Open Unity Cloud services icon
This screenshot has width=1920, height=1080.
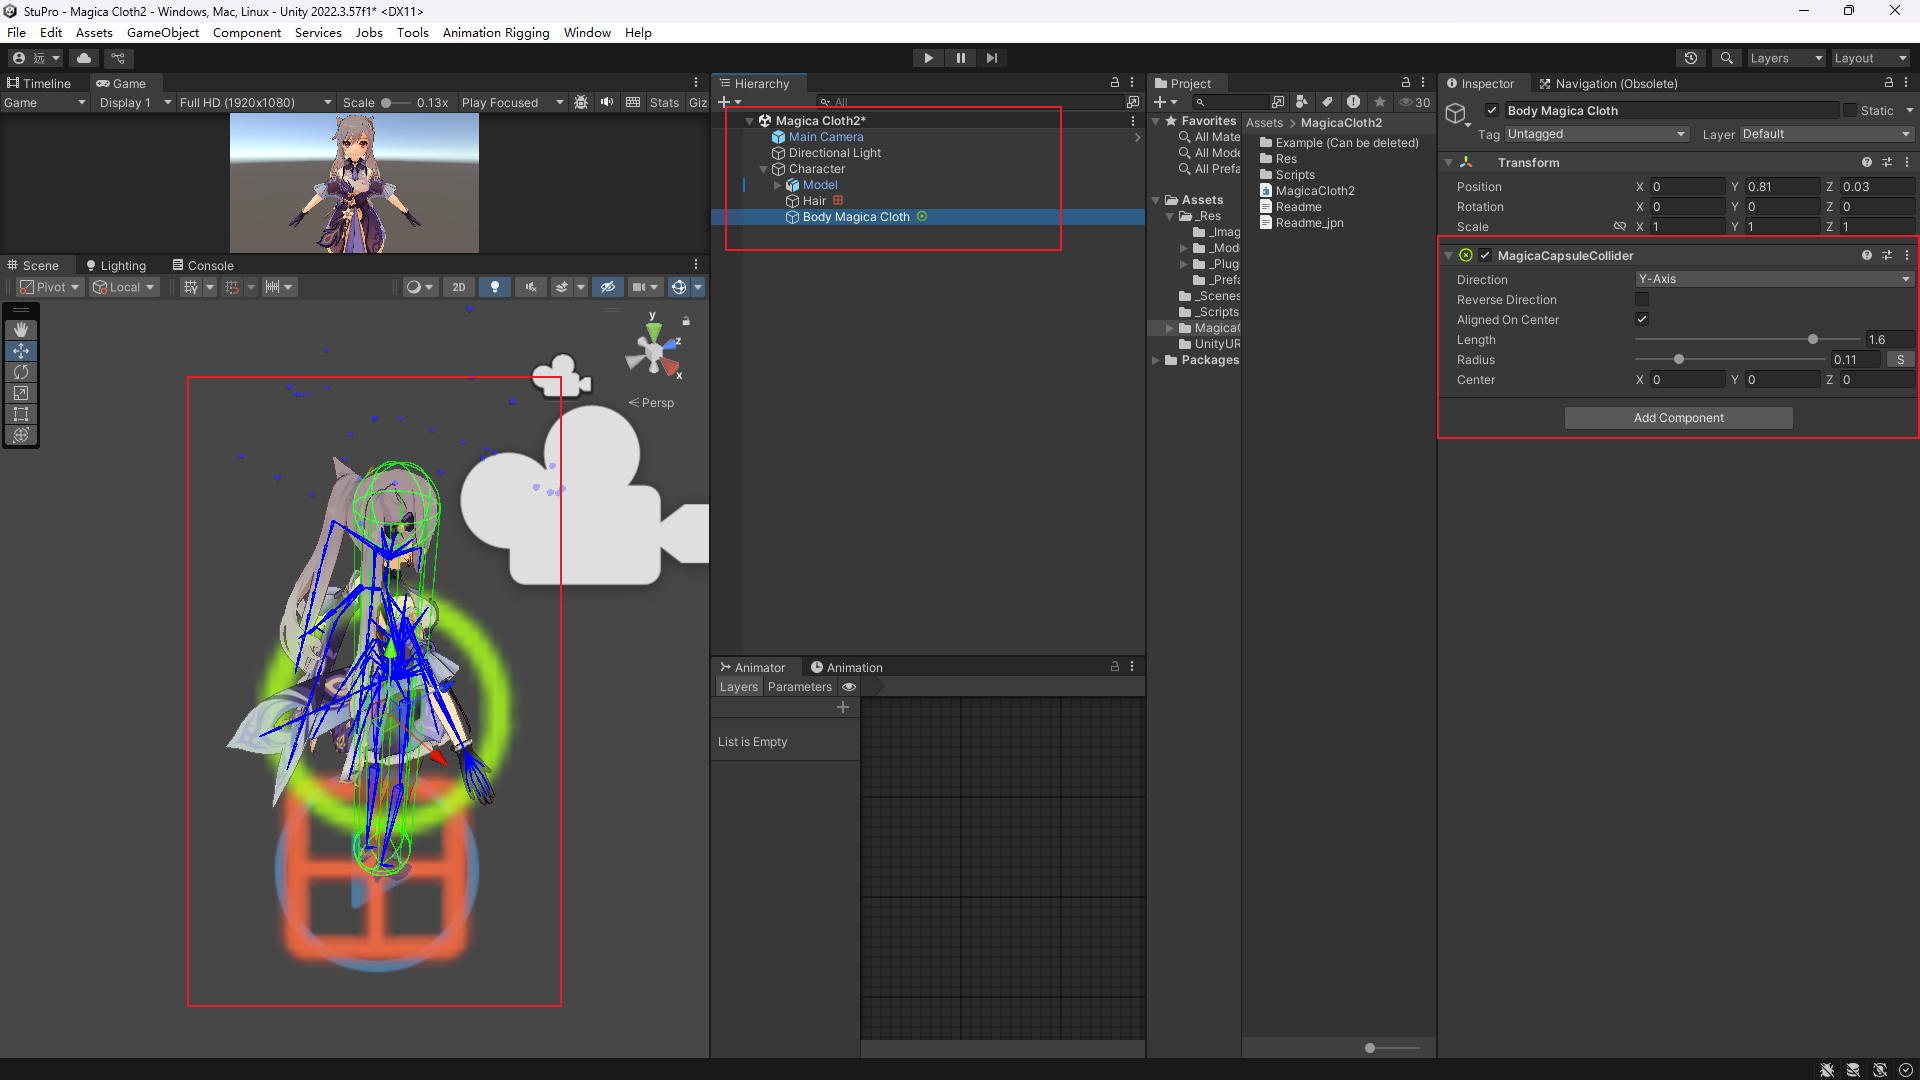click(84, 58)
